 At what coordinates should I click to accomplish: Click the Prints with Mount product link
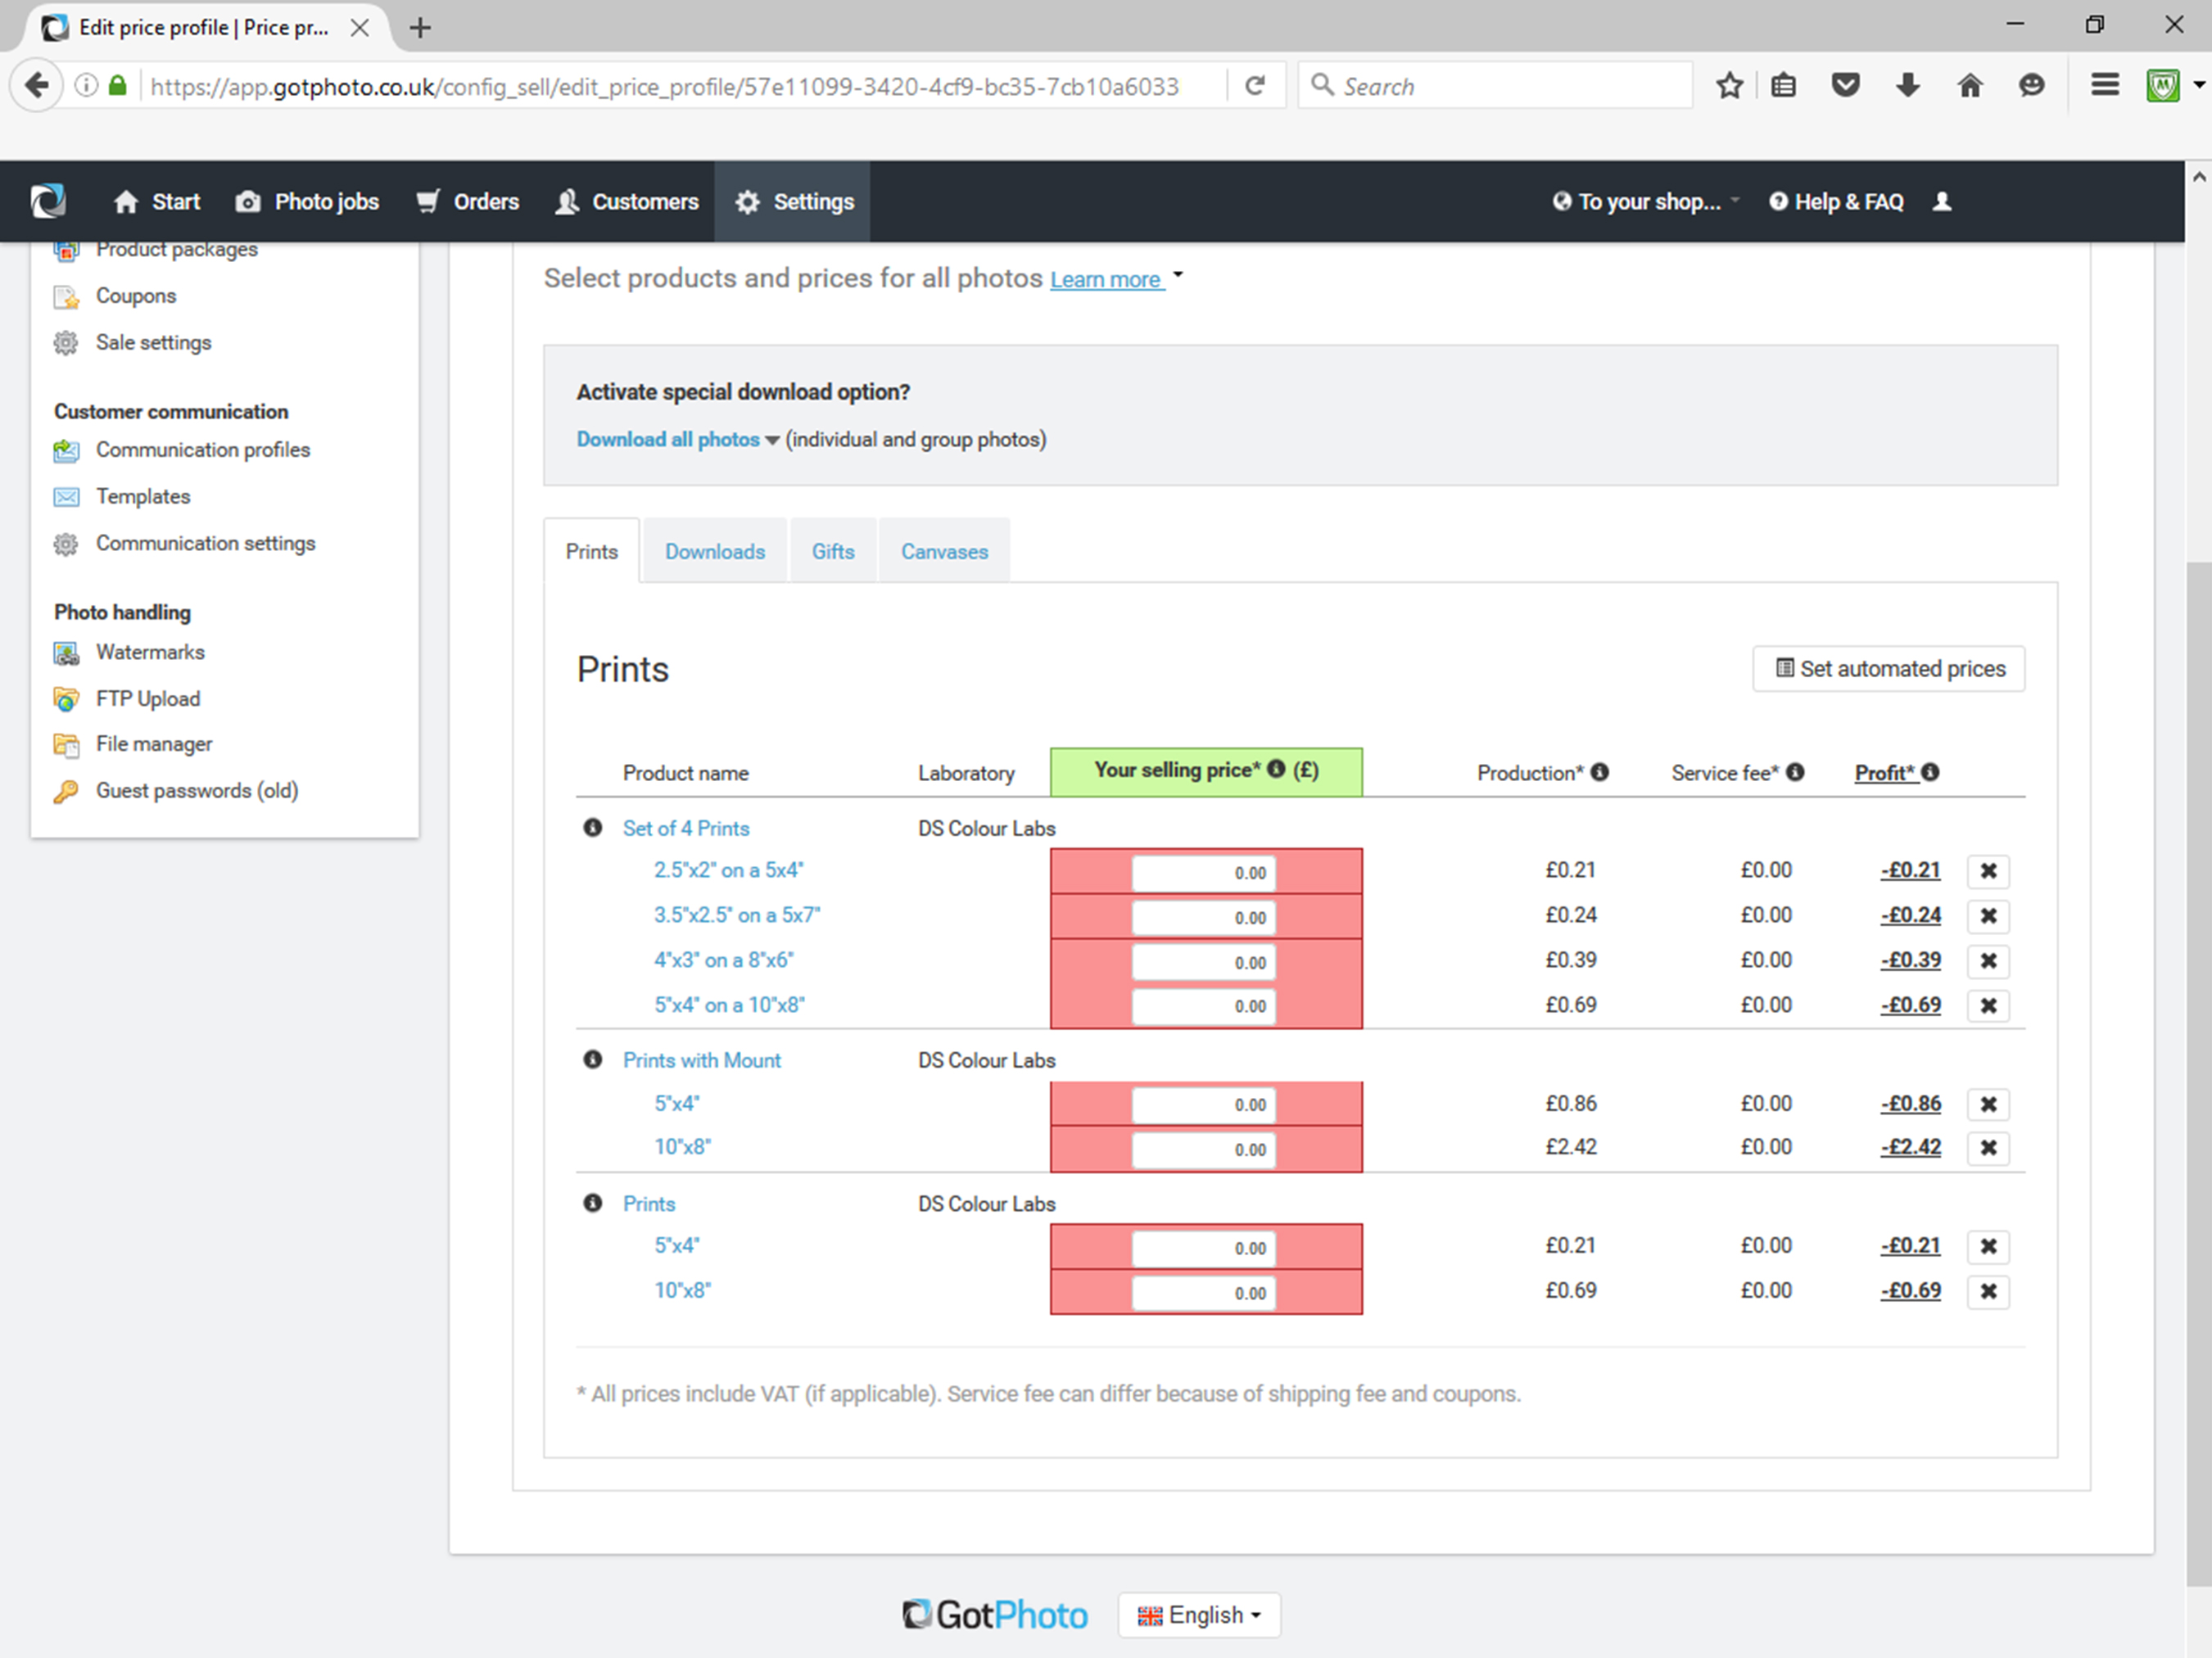point(702,1060)
